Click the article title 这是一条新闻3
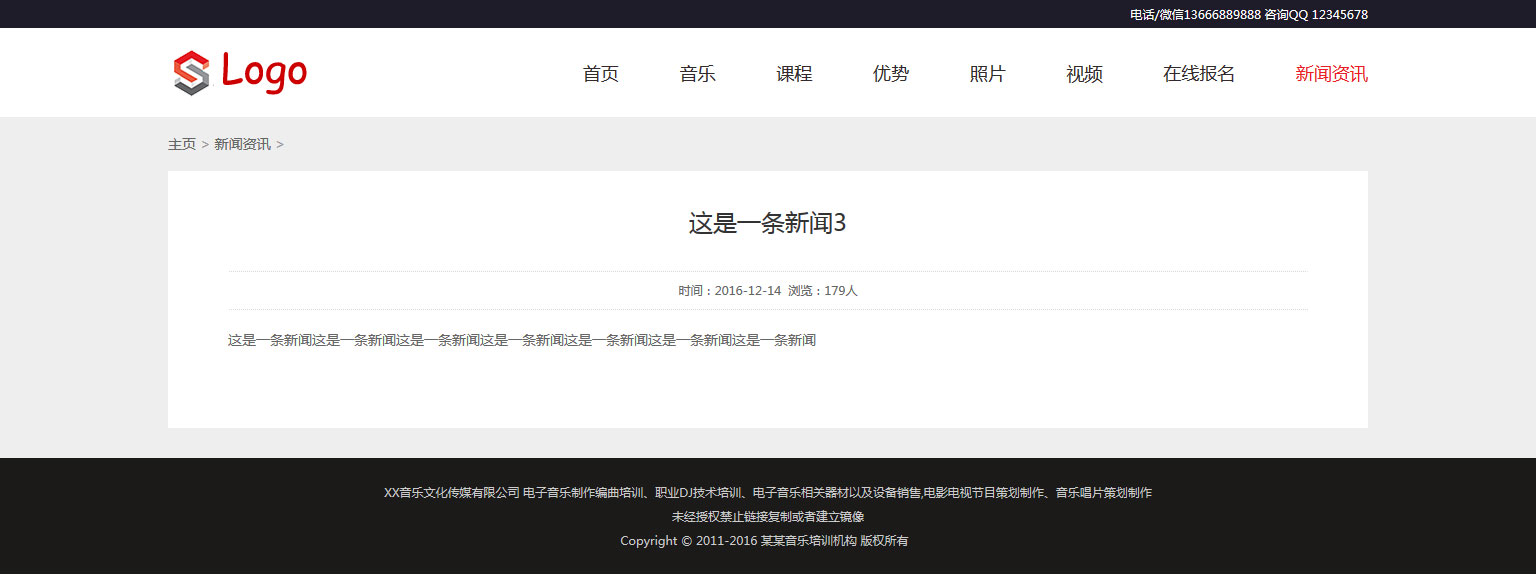This screenshot has width=1536, height=577. pos(767,223)
